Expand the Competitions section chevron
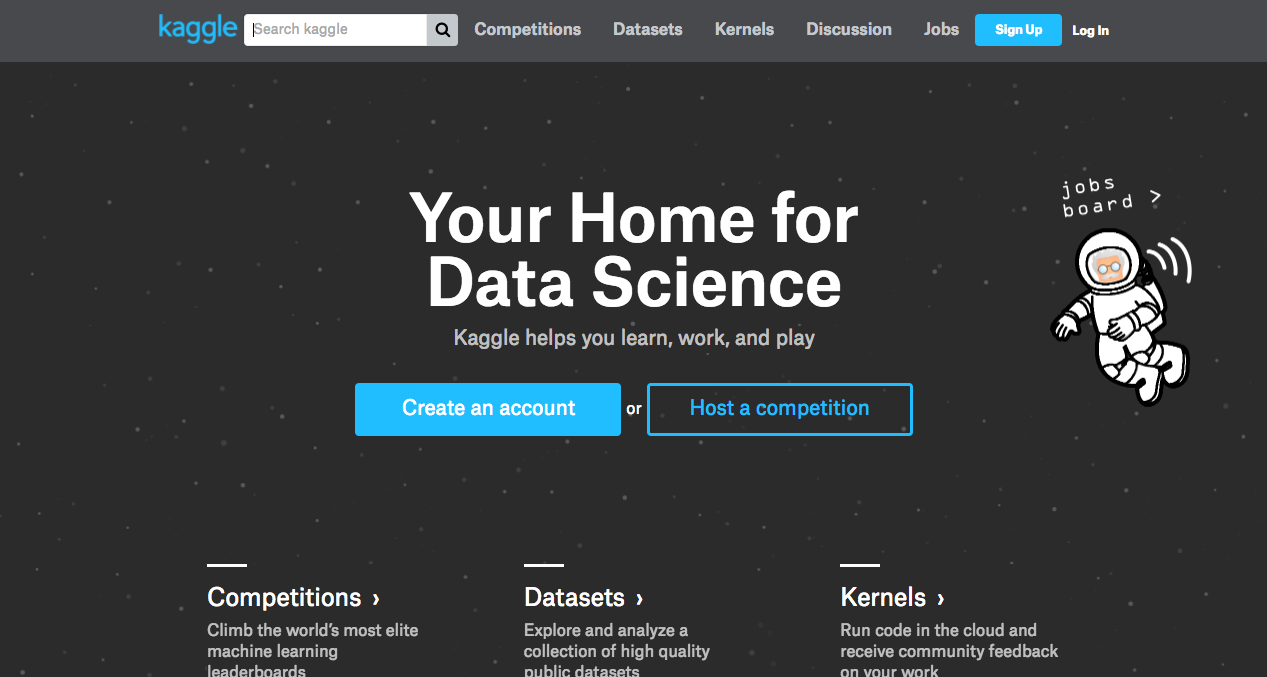1267x677 pixels. (x=378, y=597)
